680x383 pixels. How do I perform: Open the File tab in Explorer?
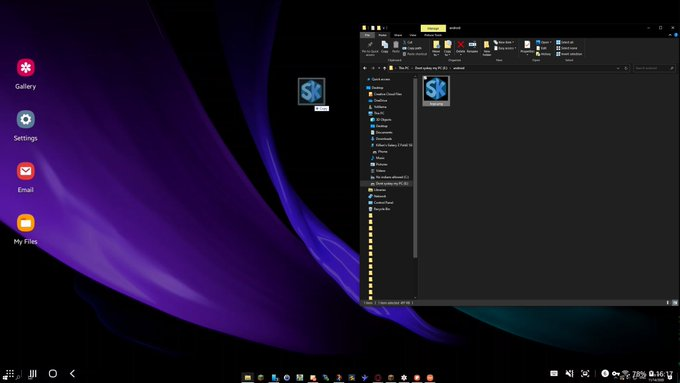[x=367, y=35]
